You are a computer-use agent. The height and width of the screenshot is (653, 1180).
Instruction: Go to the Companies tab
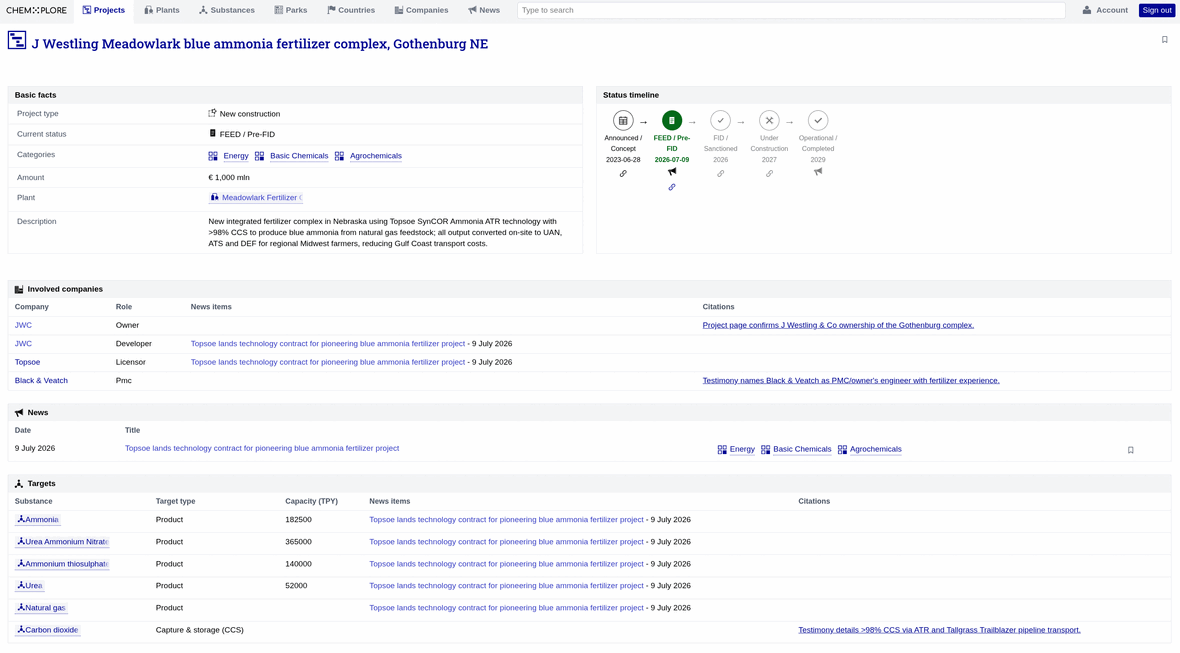421,10
